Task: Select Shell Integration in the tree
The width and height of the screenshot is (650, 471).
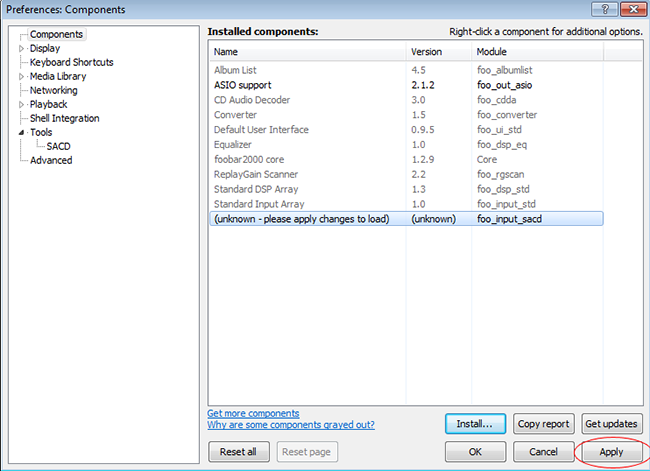Action: pyautogui.click(x=64, y=118)
